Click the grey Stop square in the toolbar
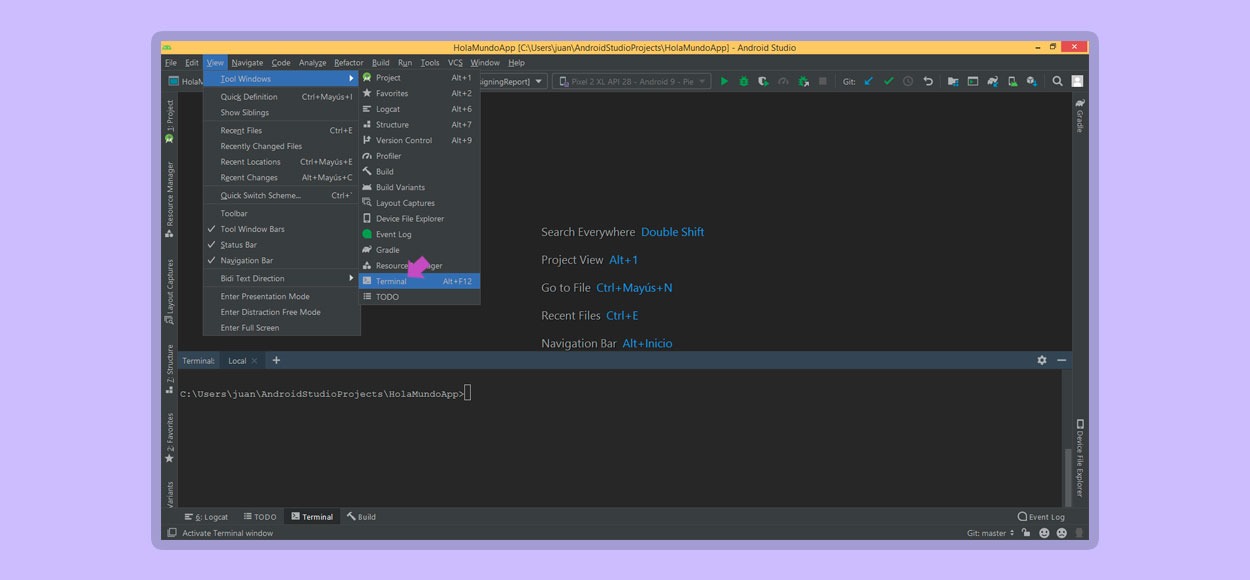 point(823,81)
